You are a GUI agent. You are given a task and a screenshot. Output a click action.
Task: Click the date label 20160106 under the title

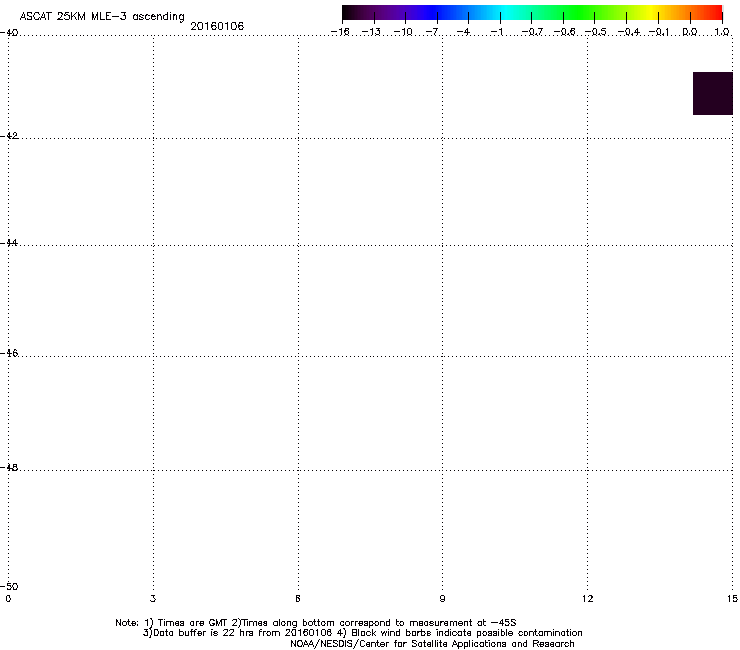click(217, 26)
